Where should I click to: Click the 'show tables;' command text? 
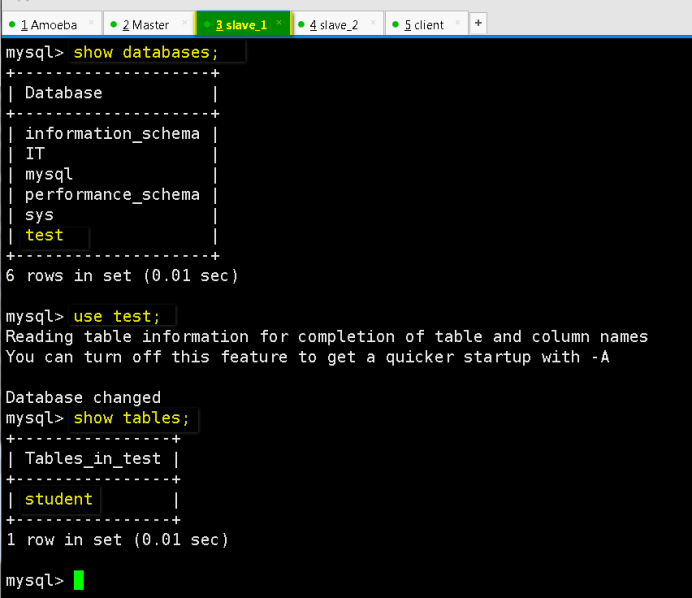click(132, 418)
